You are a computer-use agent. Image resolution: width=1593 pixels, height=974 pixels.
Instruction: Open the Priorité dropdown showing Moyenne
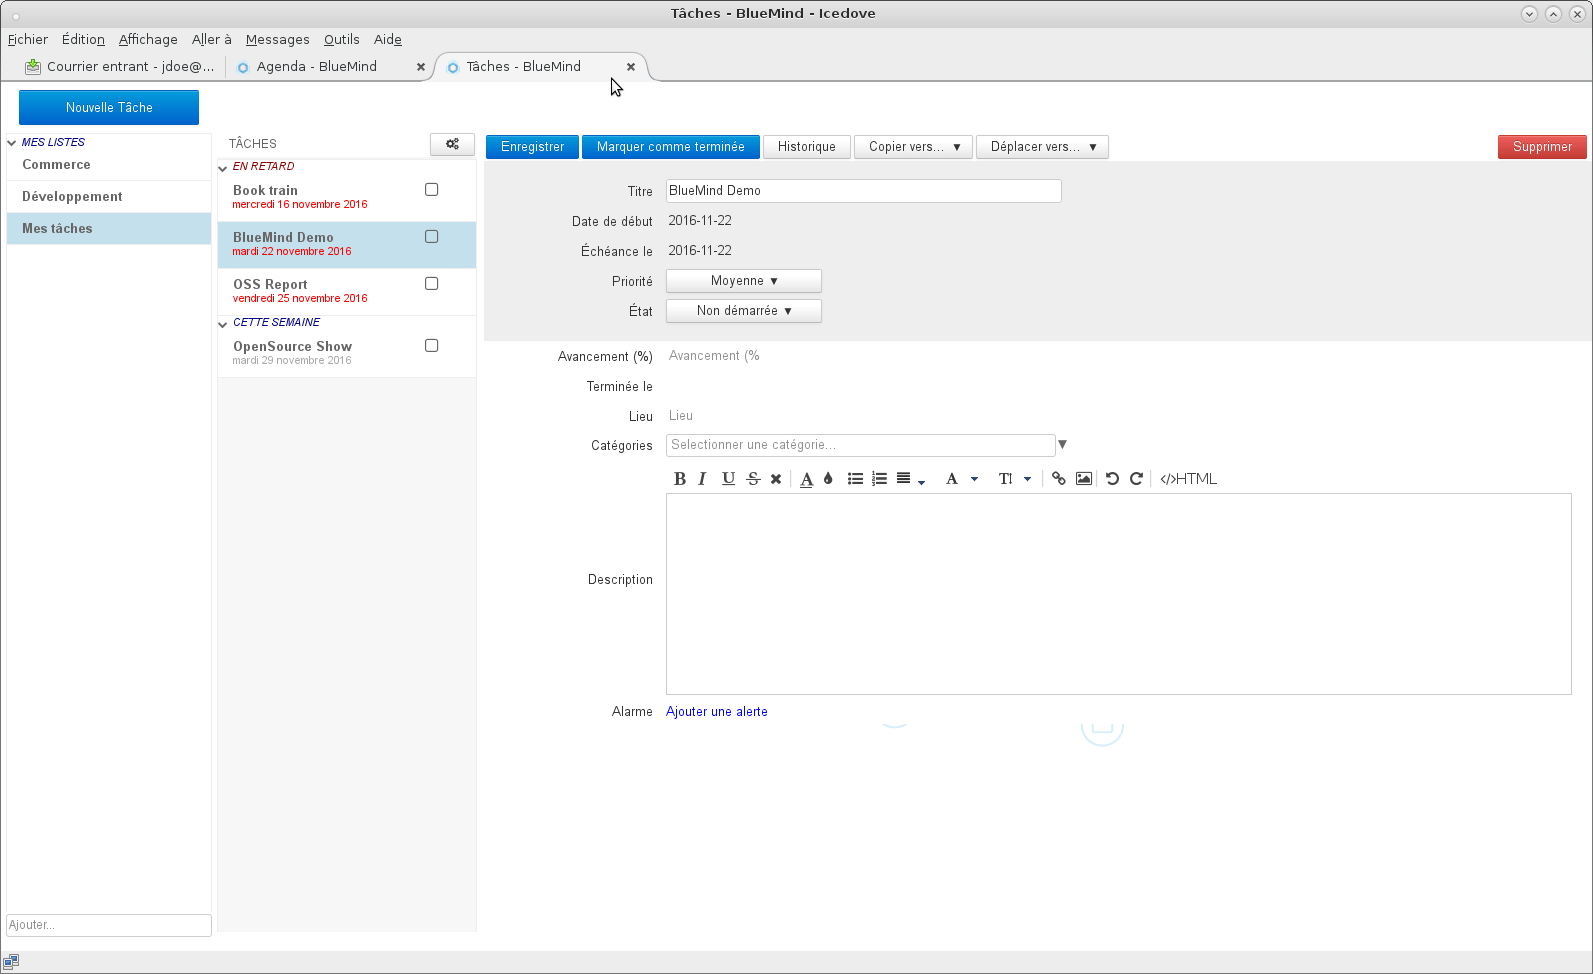click(743, 281)
